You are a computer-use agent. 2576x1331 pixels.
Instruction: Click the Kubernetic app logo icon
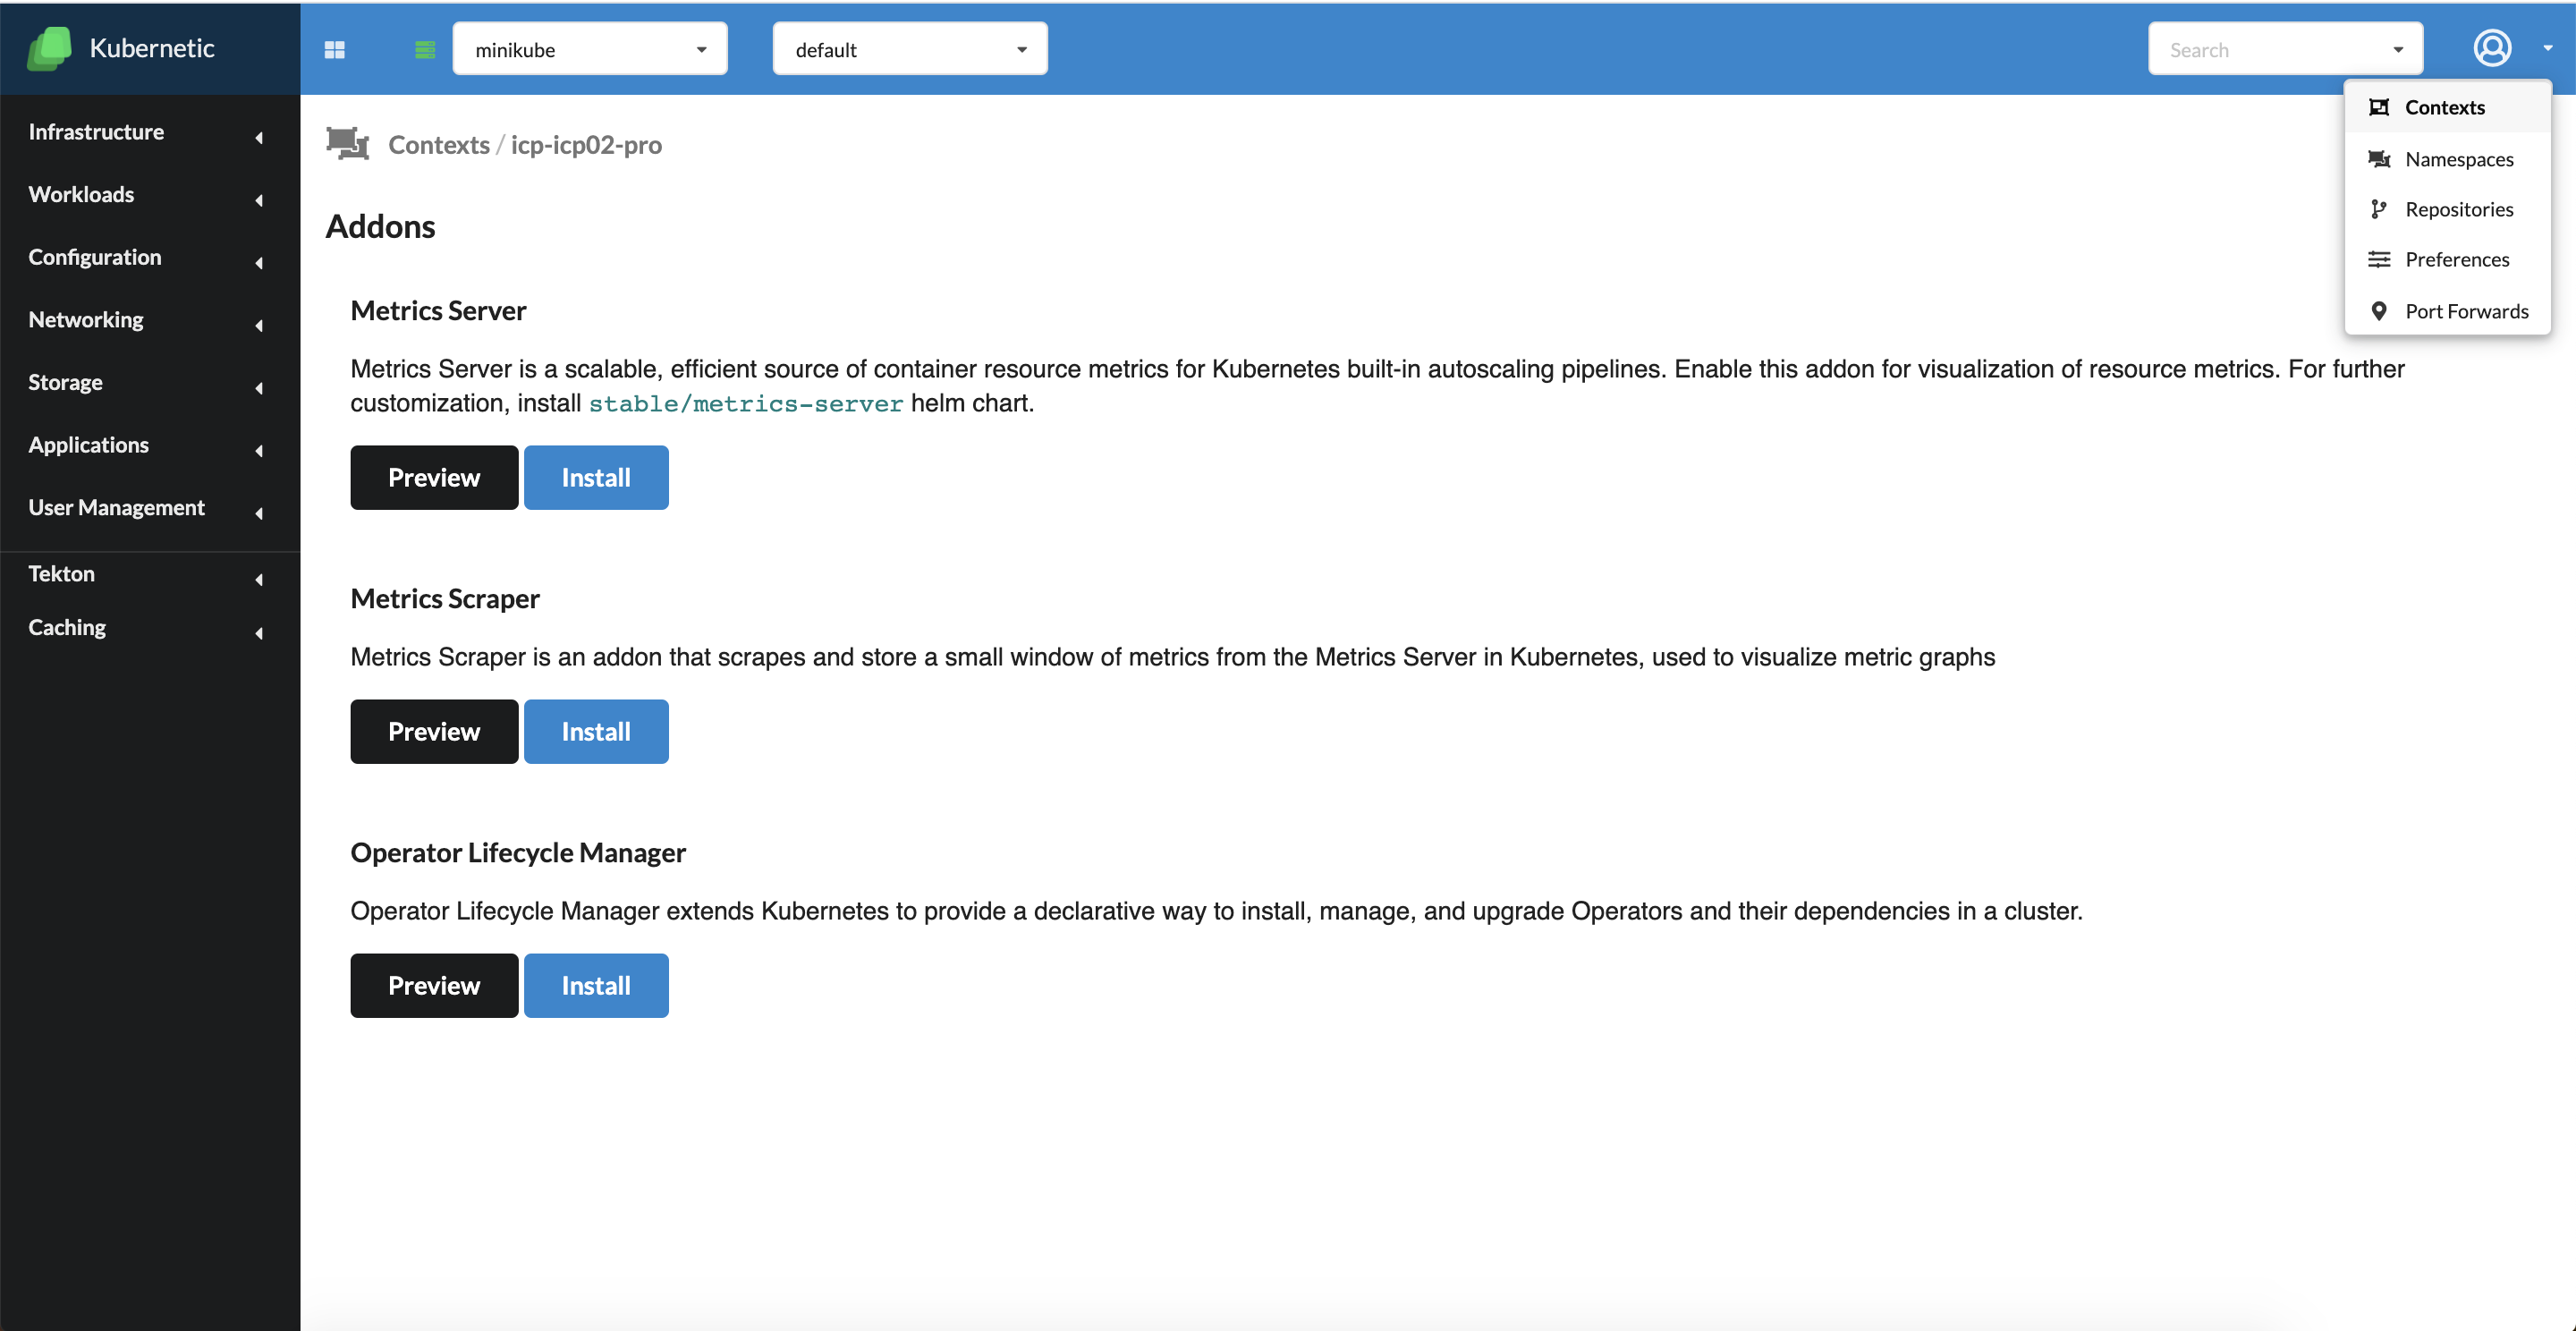click(51, 47)
